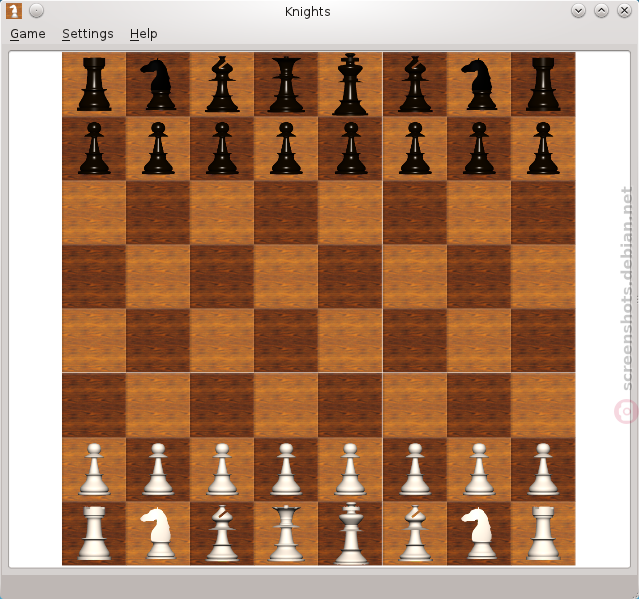This screenshot has width=639, height=599.
Task: Click the empty e4 square
Action: pyautogui.click(x=350, y=341)
